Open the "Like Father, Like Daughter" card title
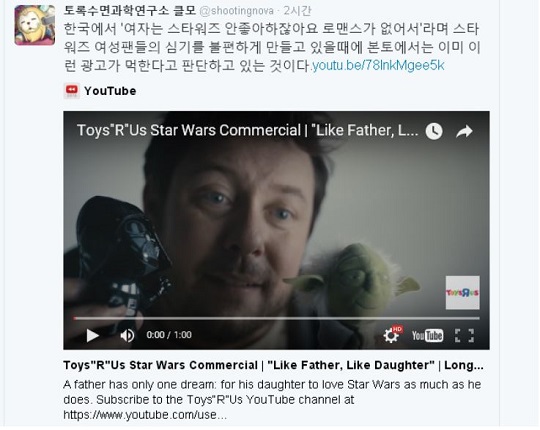540x430 pixels. (273, 365)
